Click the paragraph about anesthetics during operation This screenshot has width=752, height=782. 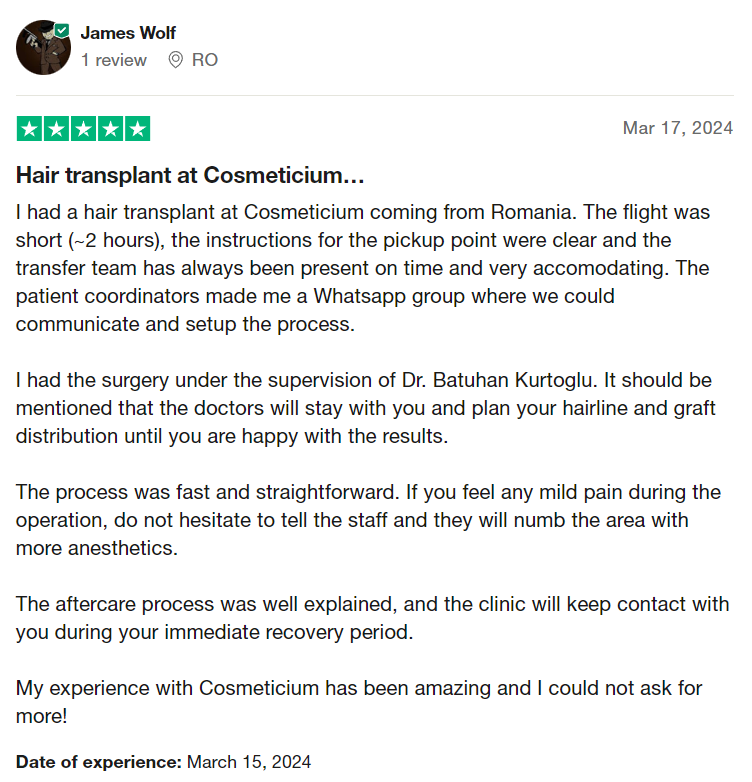click(x=369, y=520)
